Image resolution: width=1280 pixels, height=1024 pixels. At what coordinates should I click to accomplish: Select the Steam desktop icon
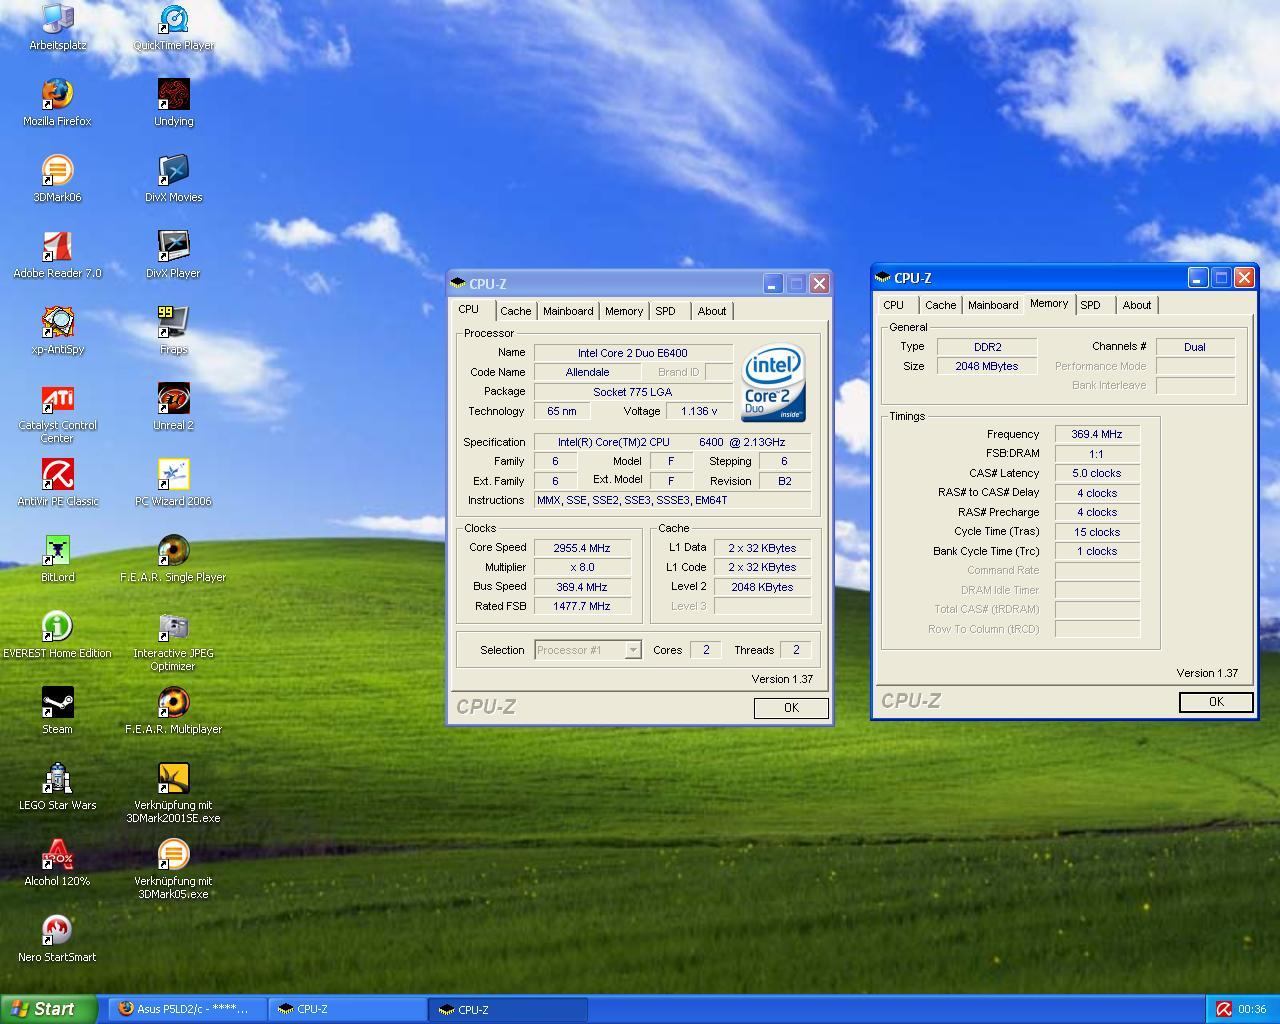pyautogui.click(x=57, y=703)
